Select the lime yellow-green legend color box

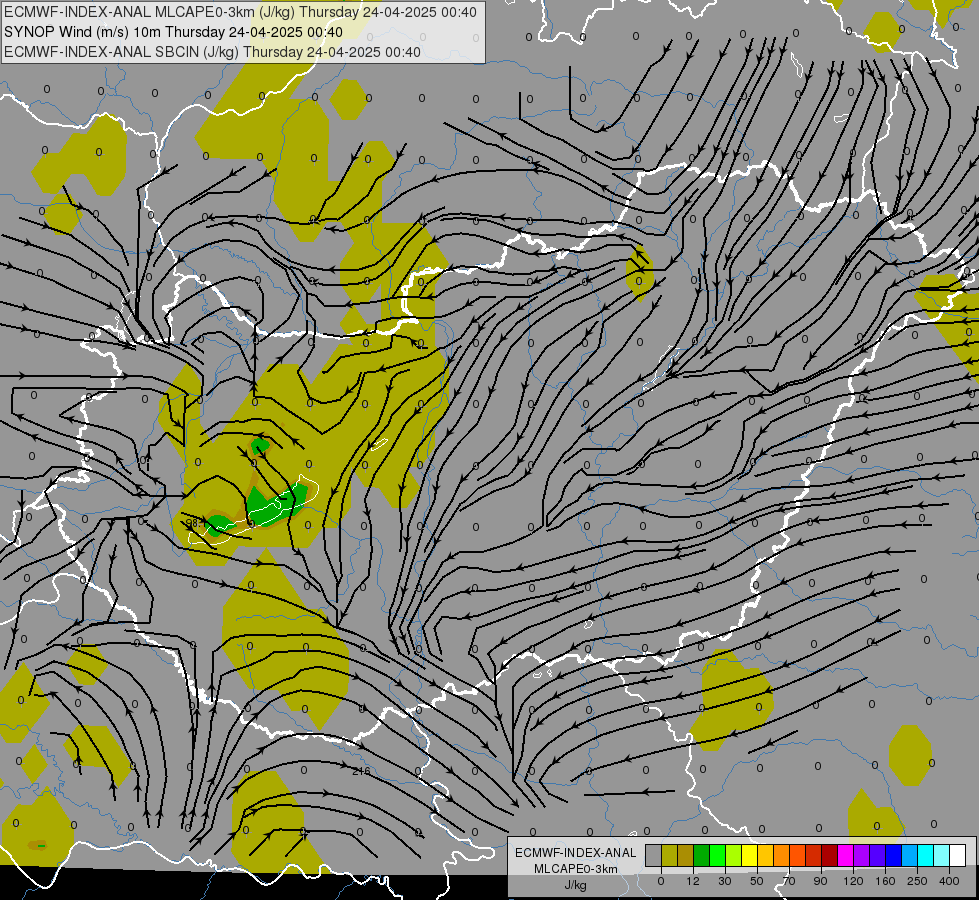(734, 856)
